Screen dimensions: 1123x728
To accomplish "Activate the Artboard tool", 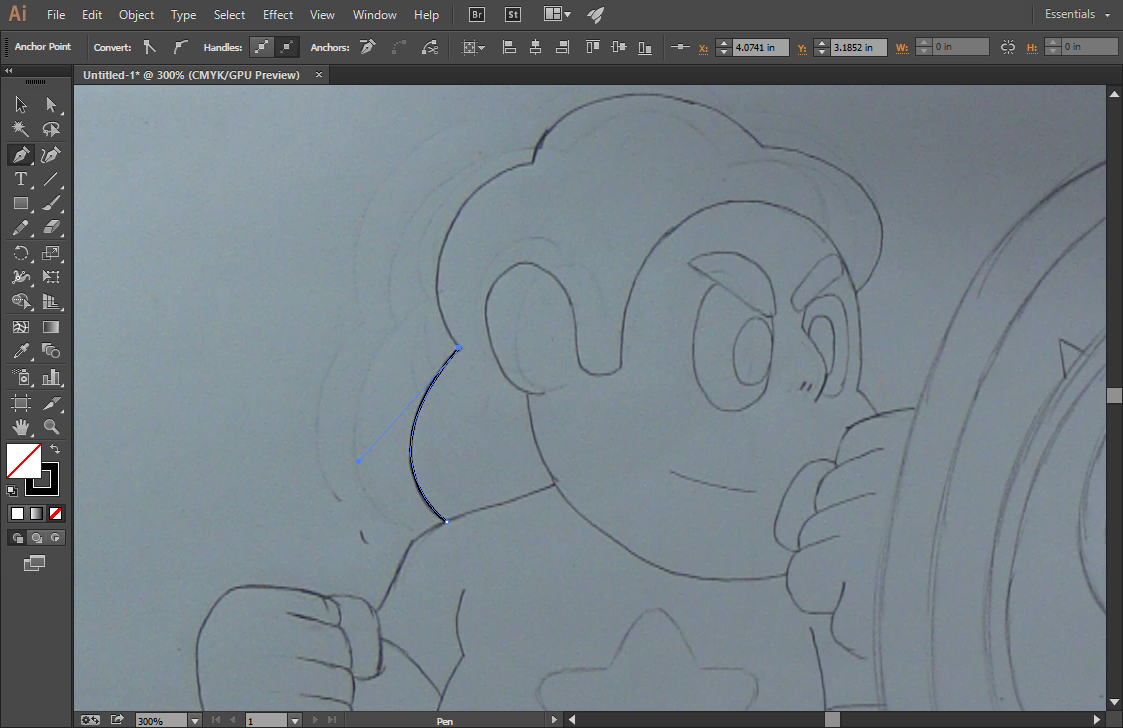I will point(21,403).
